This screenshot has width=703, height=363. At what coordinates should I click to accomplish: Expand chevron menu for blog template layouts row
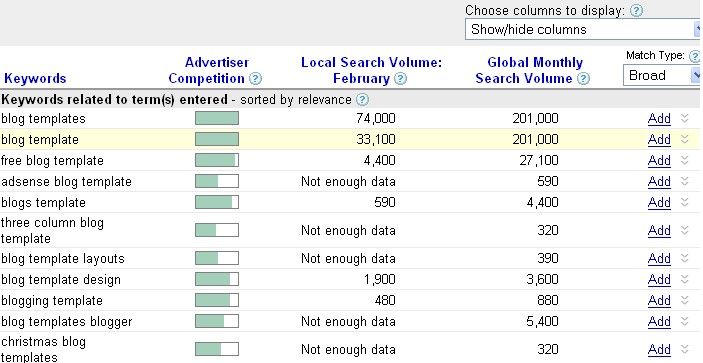coord(684,259)
